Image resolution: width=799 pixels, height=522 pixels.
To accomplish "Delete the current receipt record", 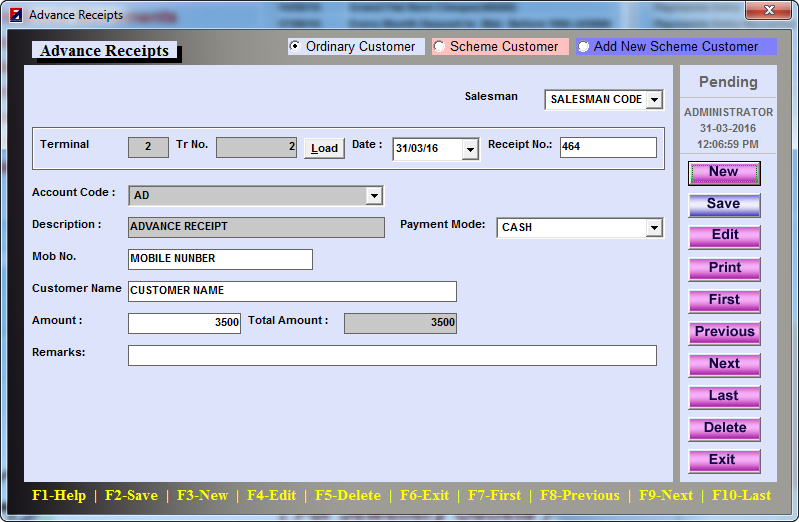I will coord(724,428).
